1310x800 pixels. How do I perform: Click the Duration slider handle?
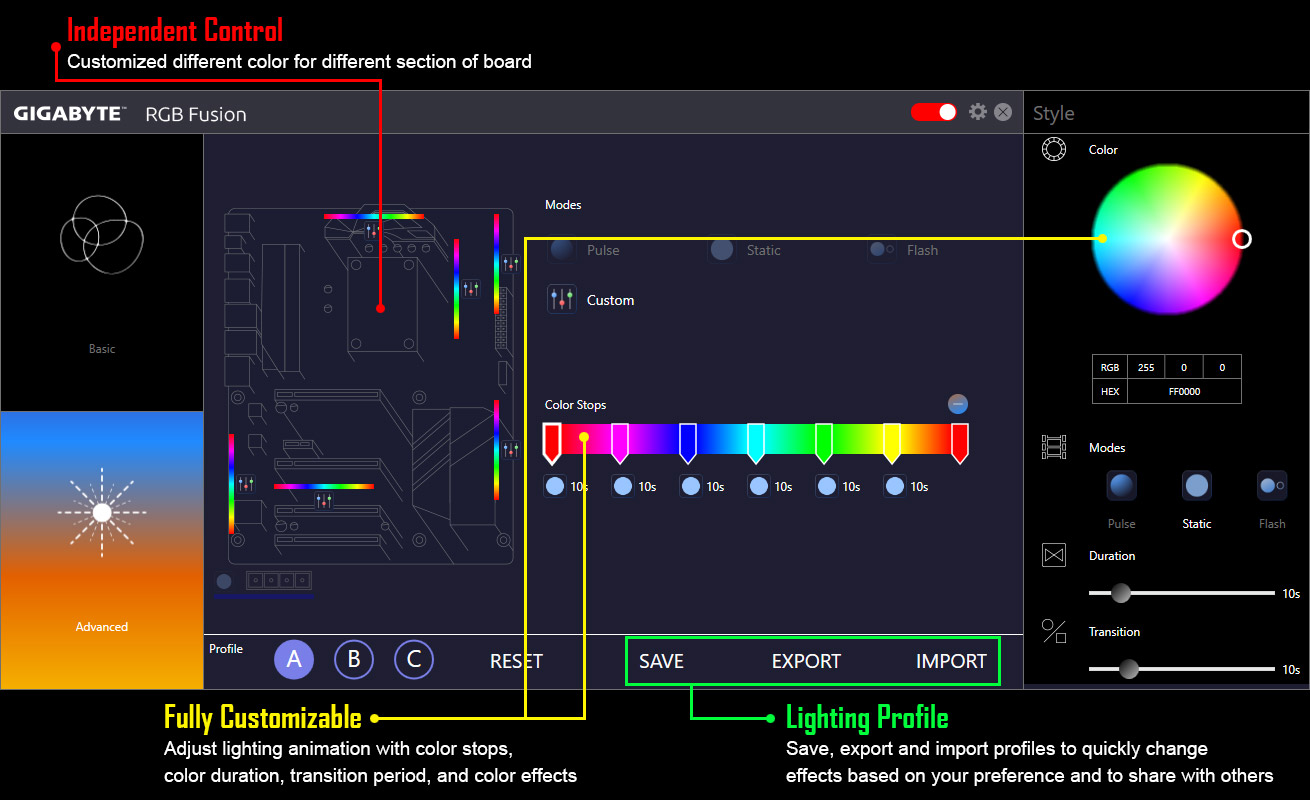pyautogui.click(x=1121, y=593)
